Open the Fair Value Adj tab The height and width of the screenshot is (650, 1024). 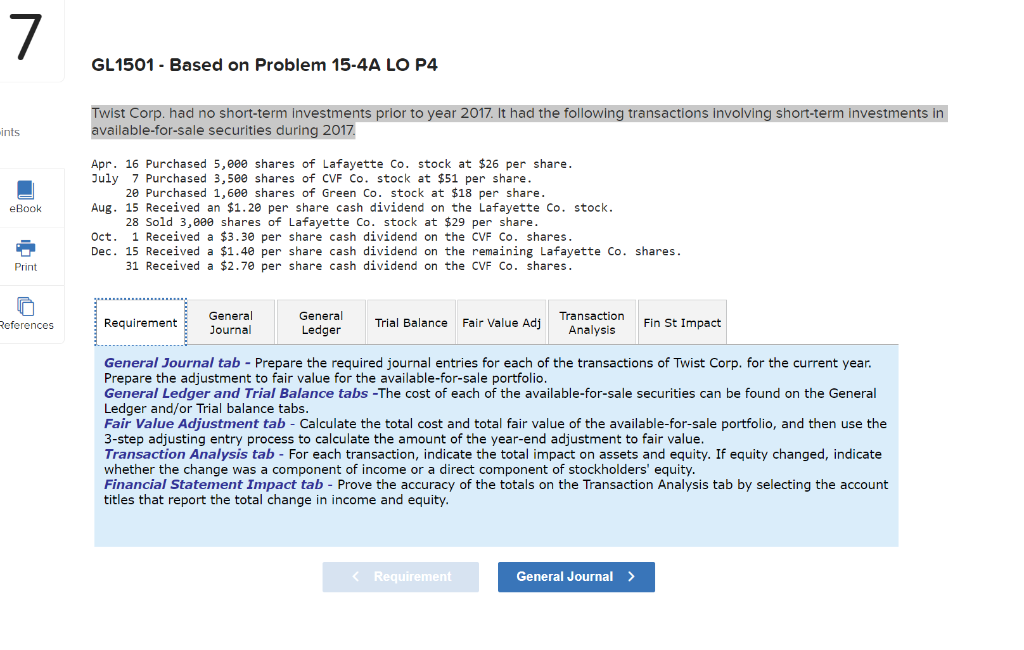click(x=502, y=323)
